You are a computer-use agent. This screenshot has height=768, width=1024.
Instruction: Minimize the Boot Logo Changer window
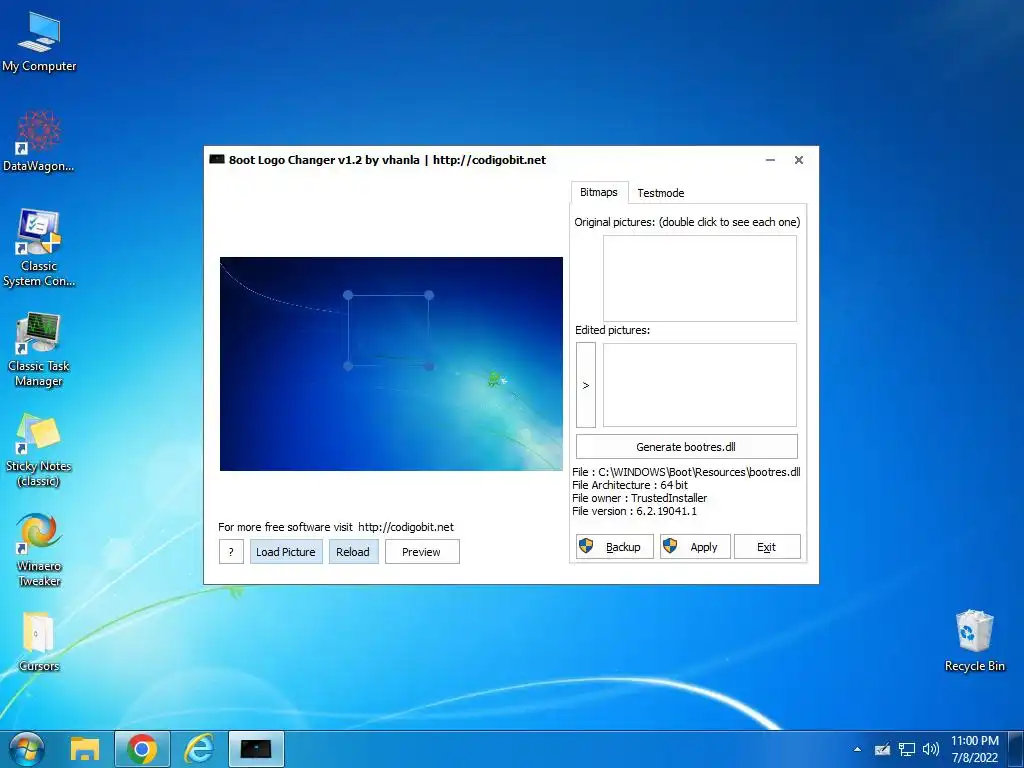click(x=771, y=160)
